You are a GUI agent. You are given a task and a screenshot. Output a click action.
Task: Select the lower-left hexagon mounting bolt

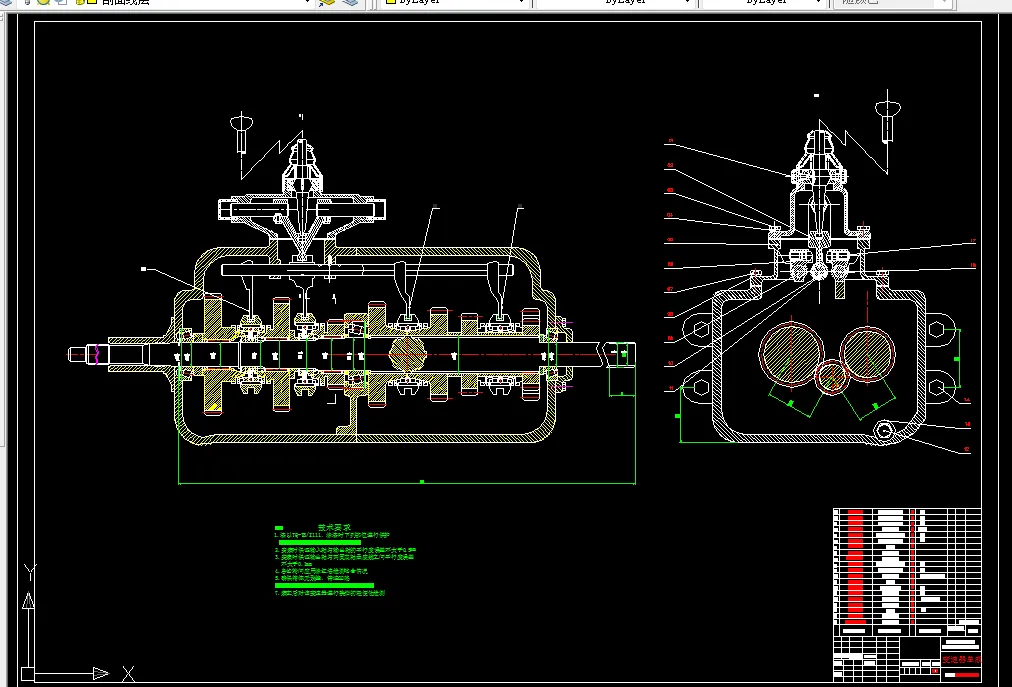point(701,387)
